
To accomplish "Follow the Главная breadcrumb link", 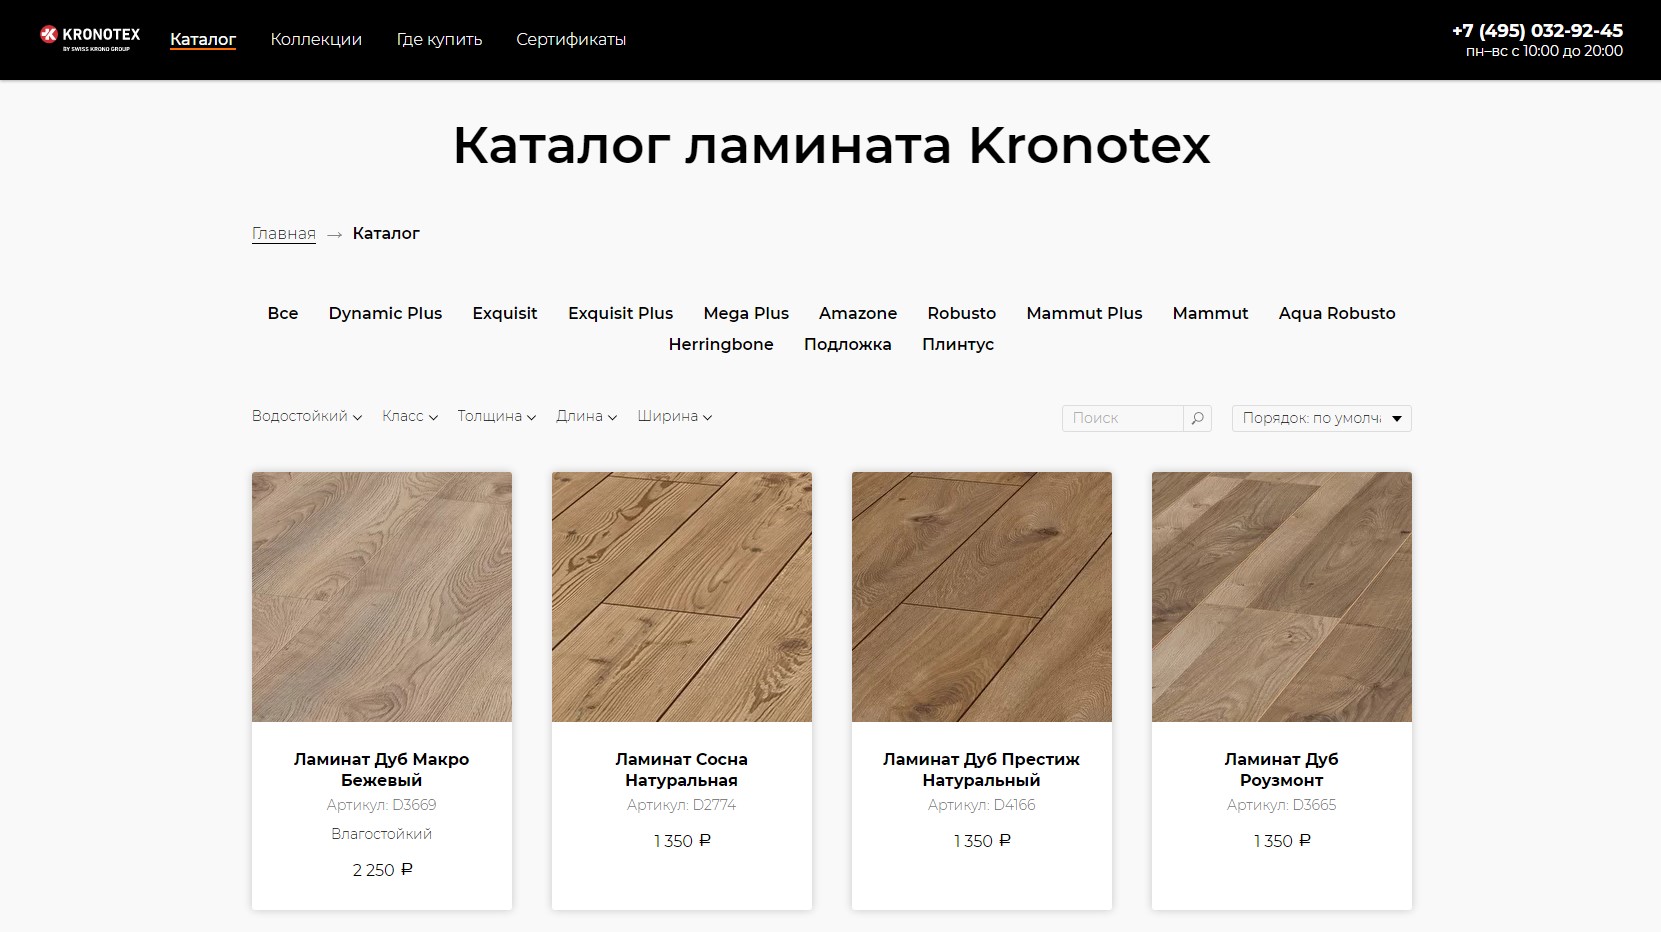I will point(283,234).
